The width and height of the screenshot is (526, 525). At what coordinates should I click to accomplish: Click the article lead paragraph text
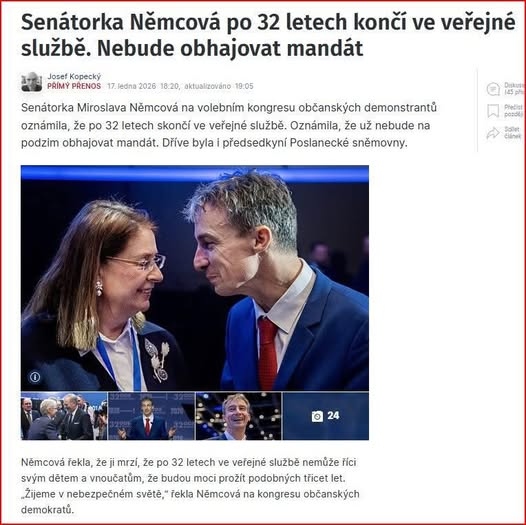tap(229, 125)
